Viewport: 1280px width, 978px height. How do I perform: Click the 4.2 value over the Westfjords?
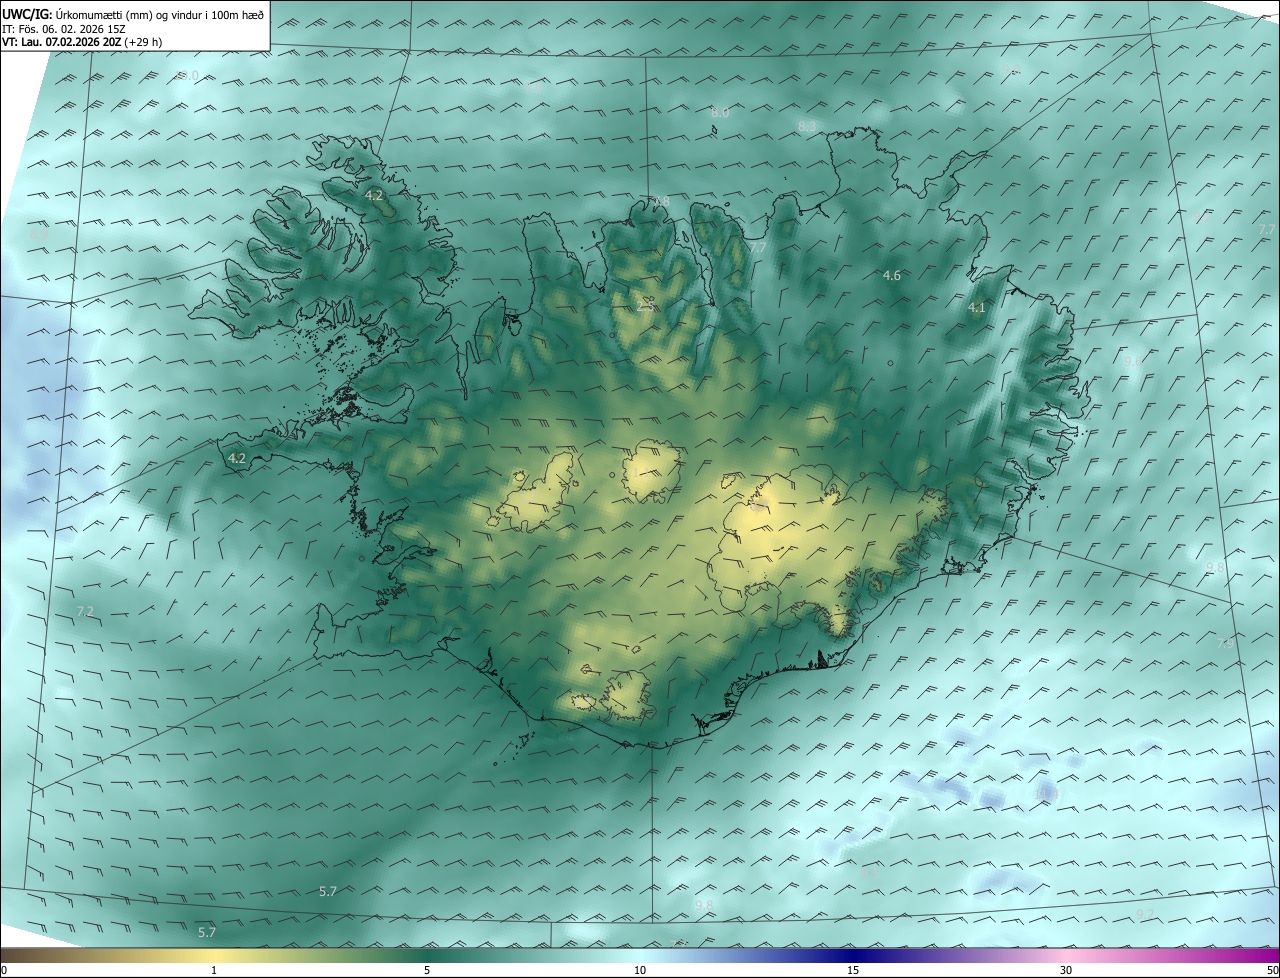pos(374,195)
